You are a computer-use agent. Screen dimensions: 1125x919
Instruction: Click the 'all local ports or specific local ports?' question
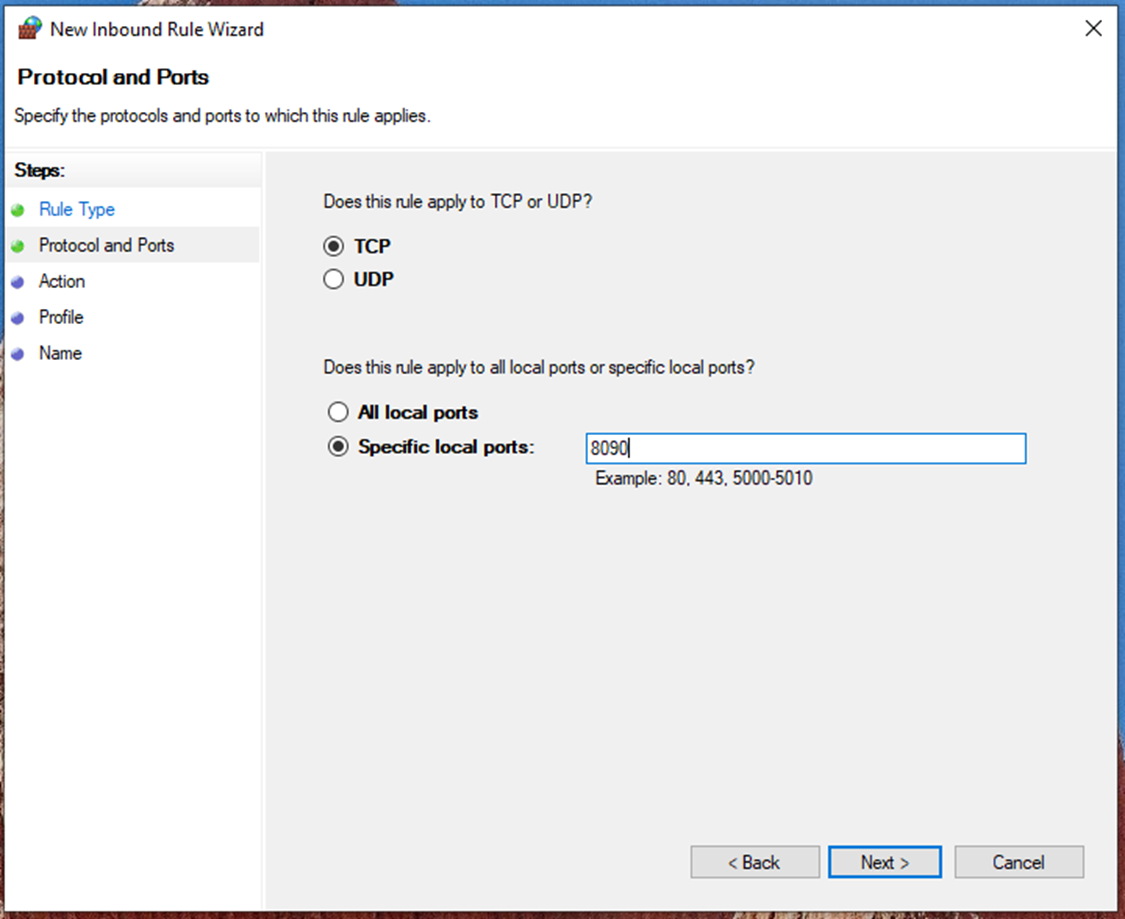pos(539,367)
